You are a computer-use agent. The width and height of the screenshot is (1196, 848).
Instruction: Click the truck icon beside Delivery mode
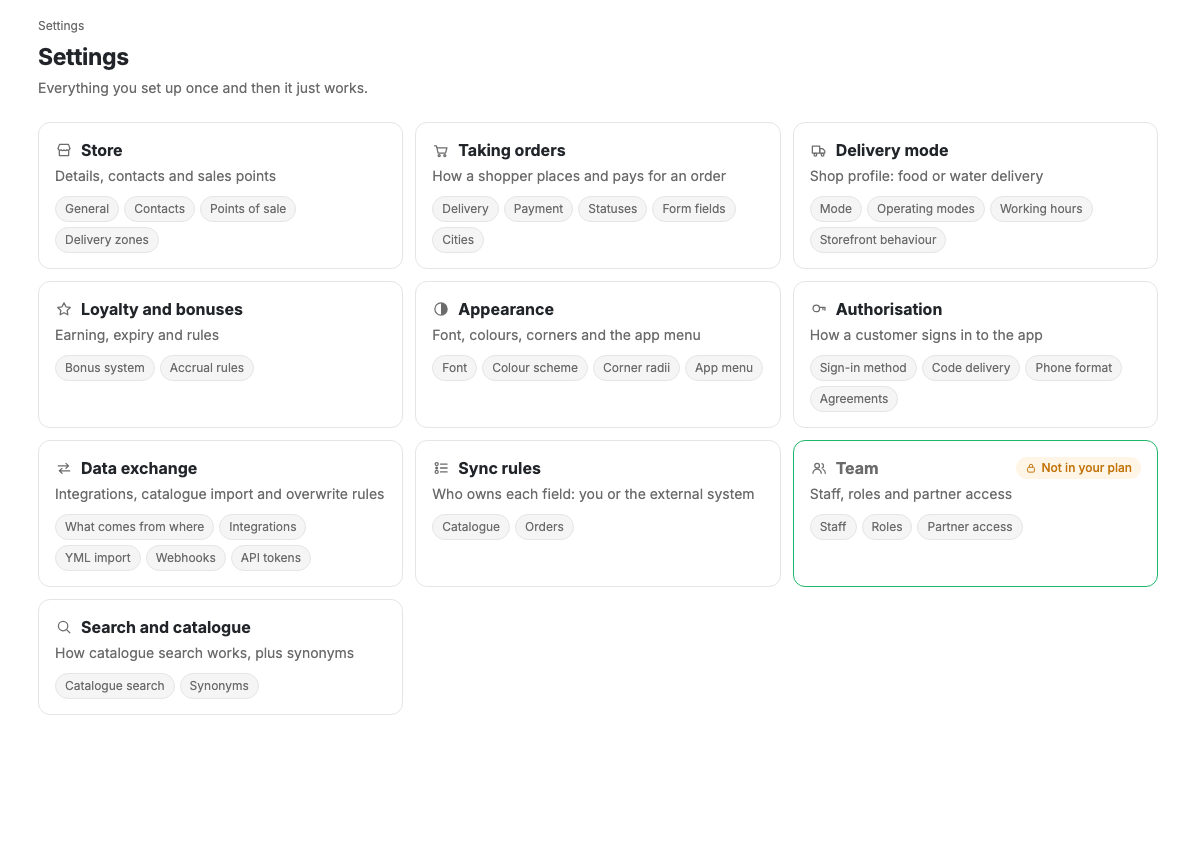pyautogui.click(x=818, y=150)
